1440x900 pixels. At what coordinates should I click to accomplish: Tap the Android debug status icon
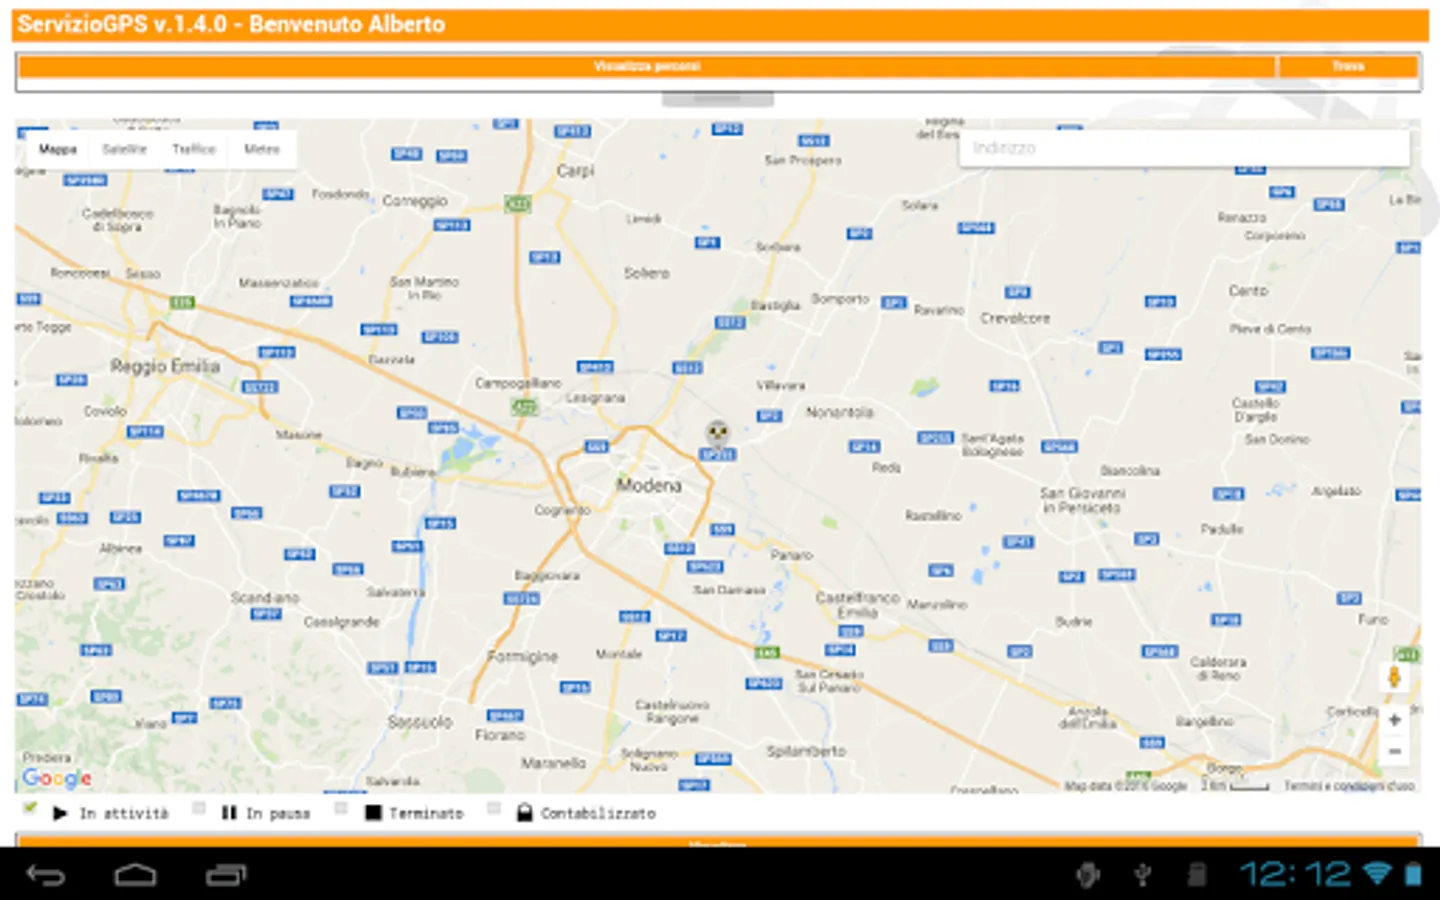pyautogui.click(x=1088, y=876)
